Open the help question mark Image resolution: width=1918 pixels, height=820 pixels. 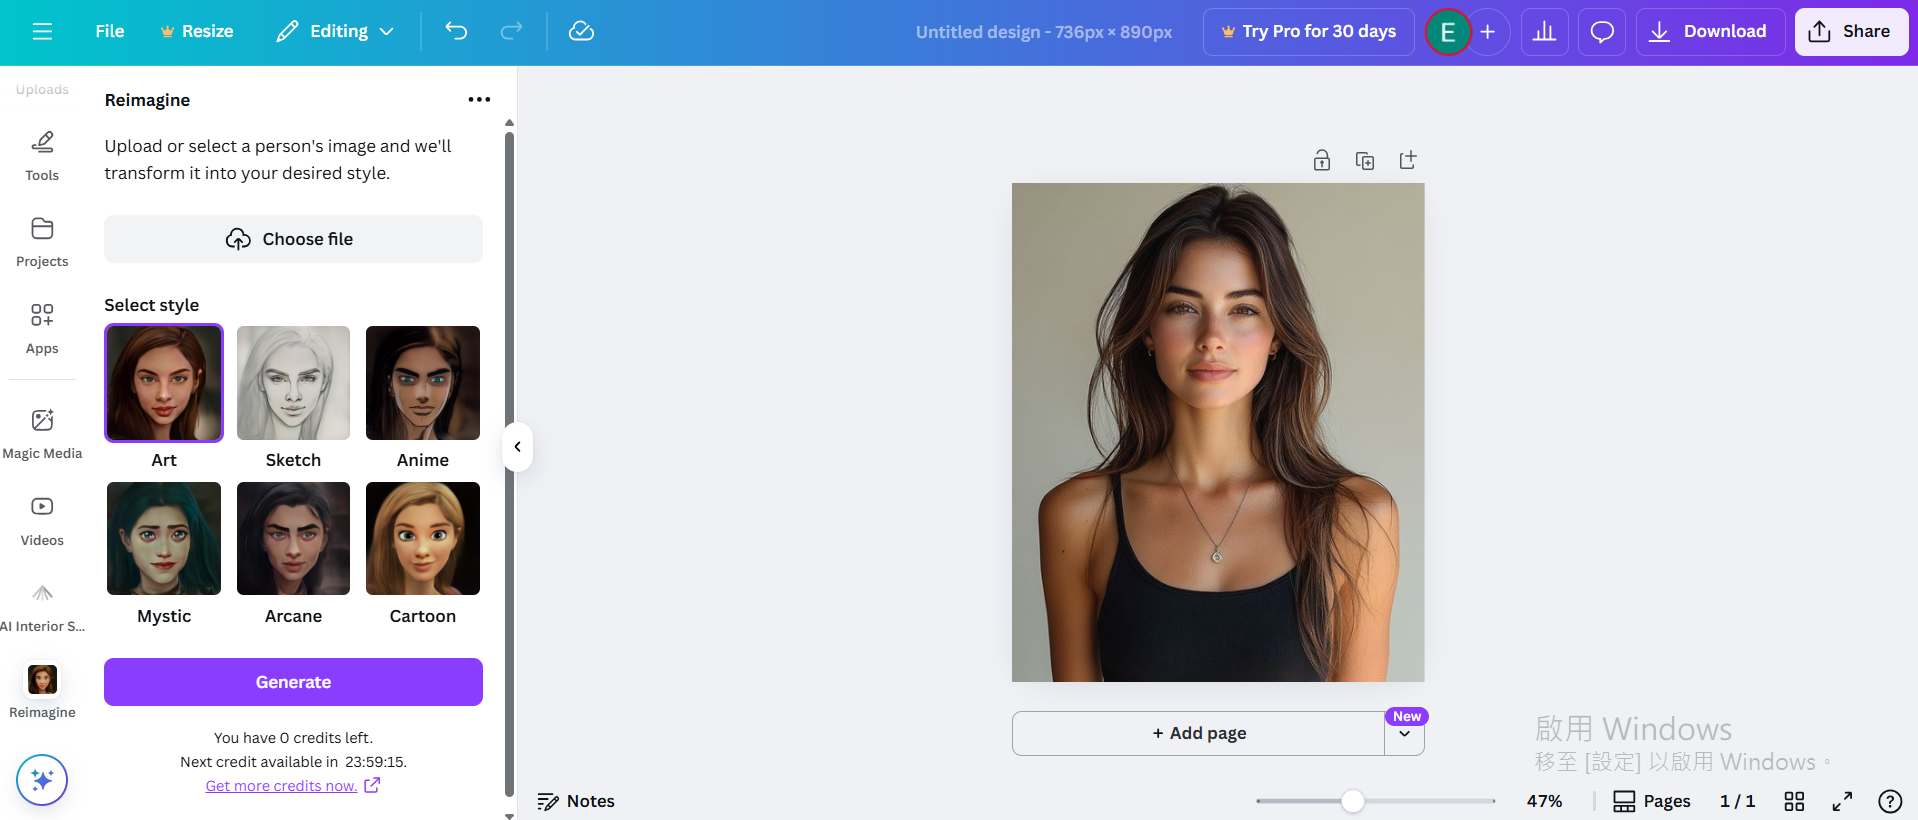(x=1890, y=801)
